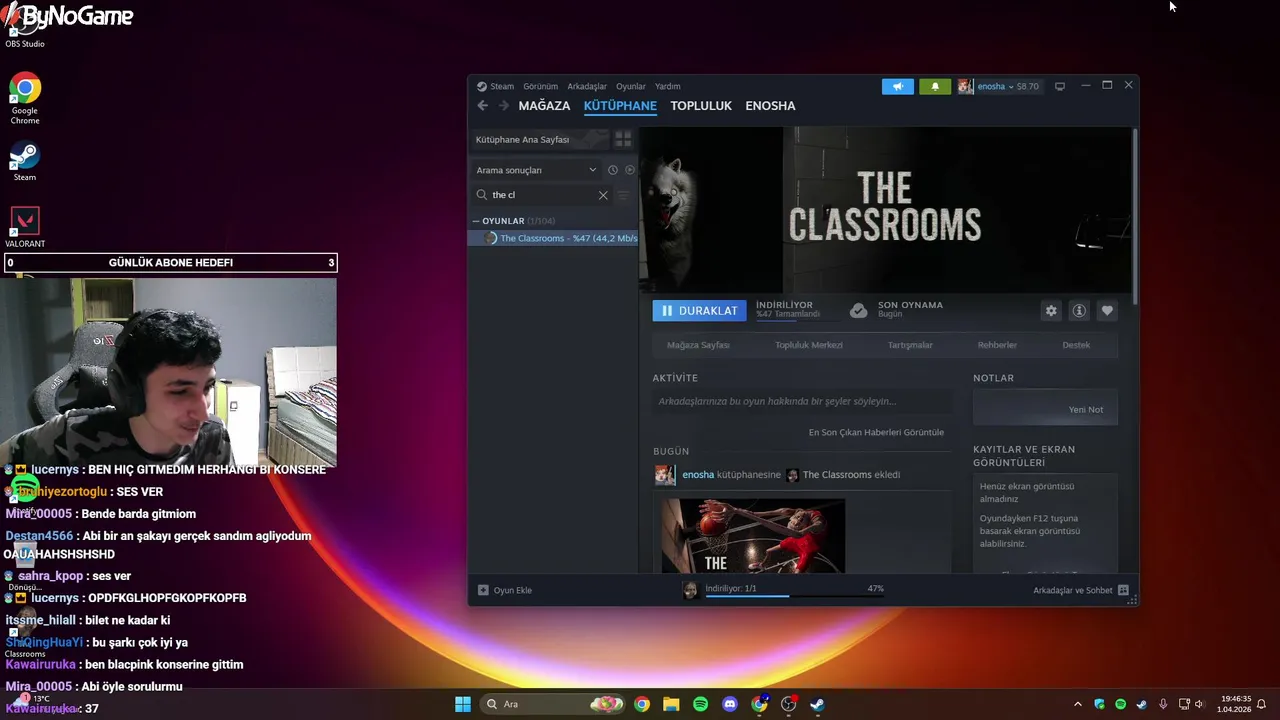Sort library by recent activity clock icon
Viewport: 1280px width, 720px height.
[613, 170]
